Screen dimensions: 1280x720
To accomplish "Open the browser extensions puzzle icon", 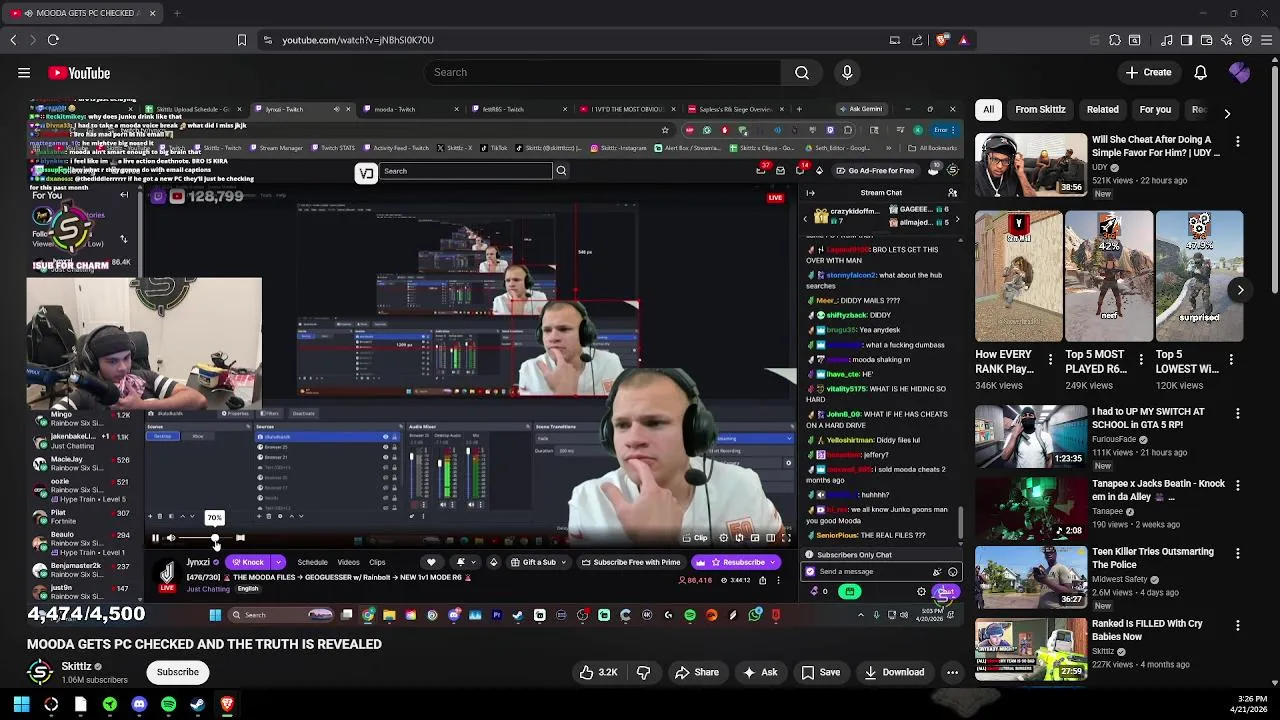I will coord(1114,40).
